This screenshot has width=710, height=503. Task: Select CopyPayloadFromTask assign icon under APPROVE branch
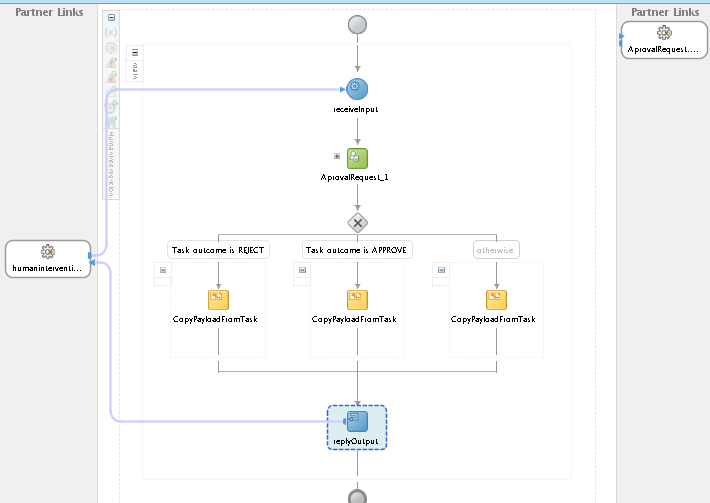coord(357,300)
